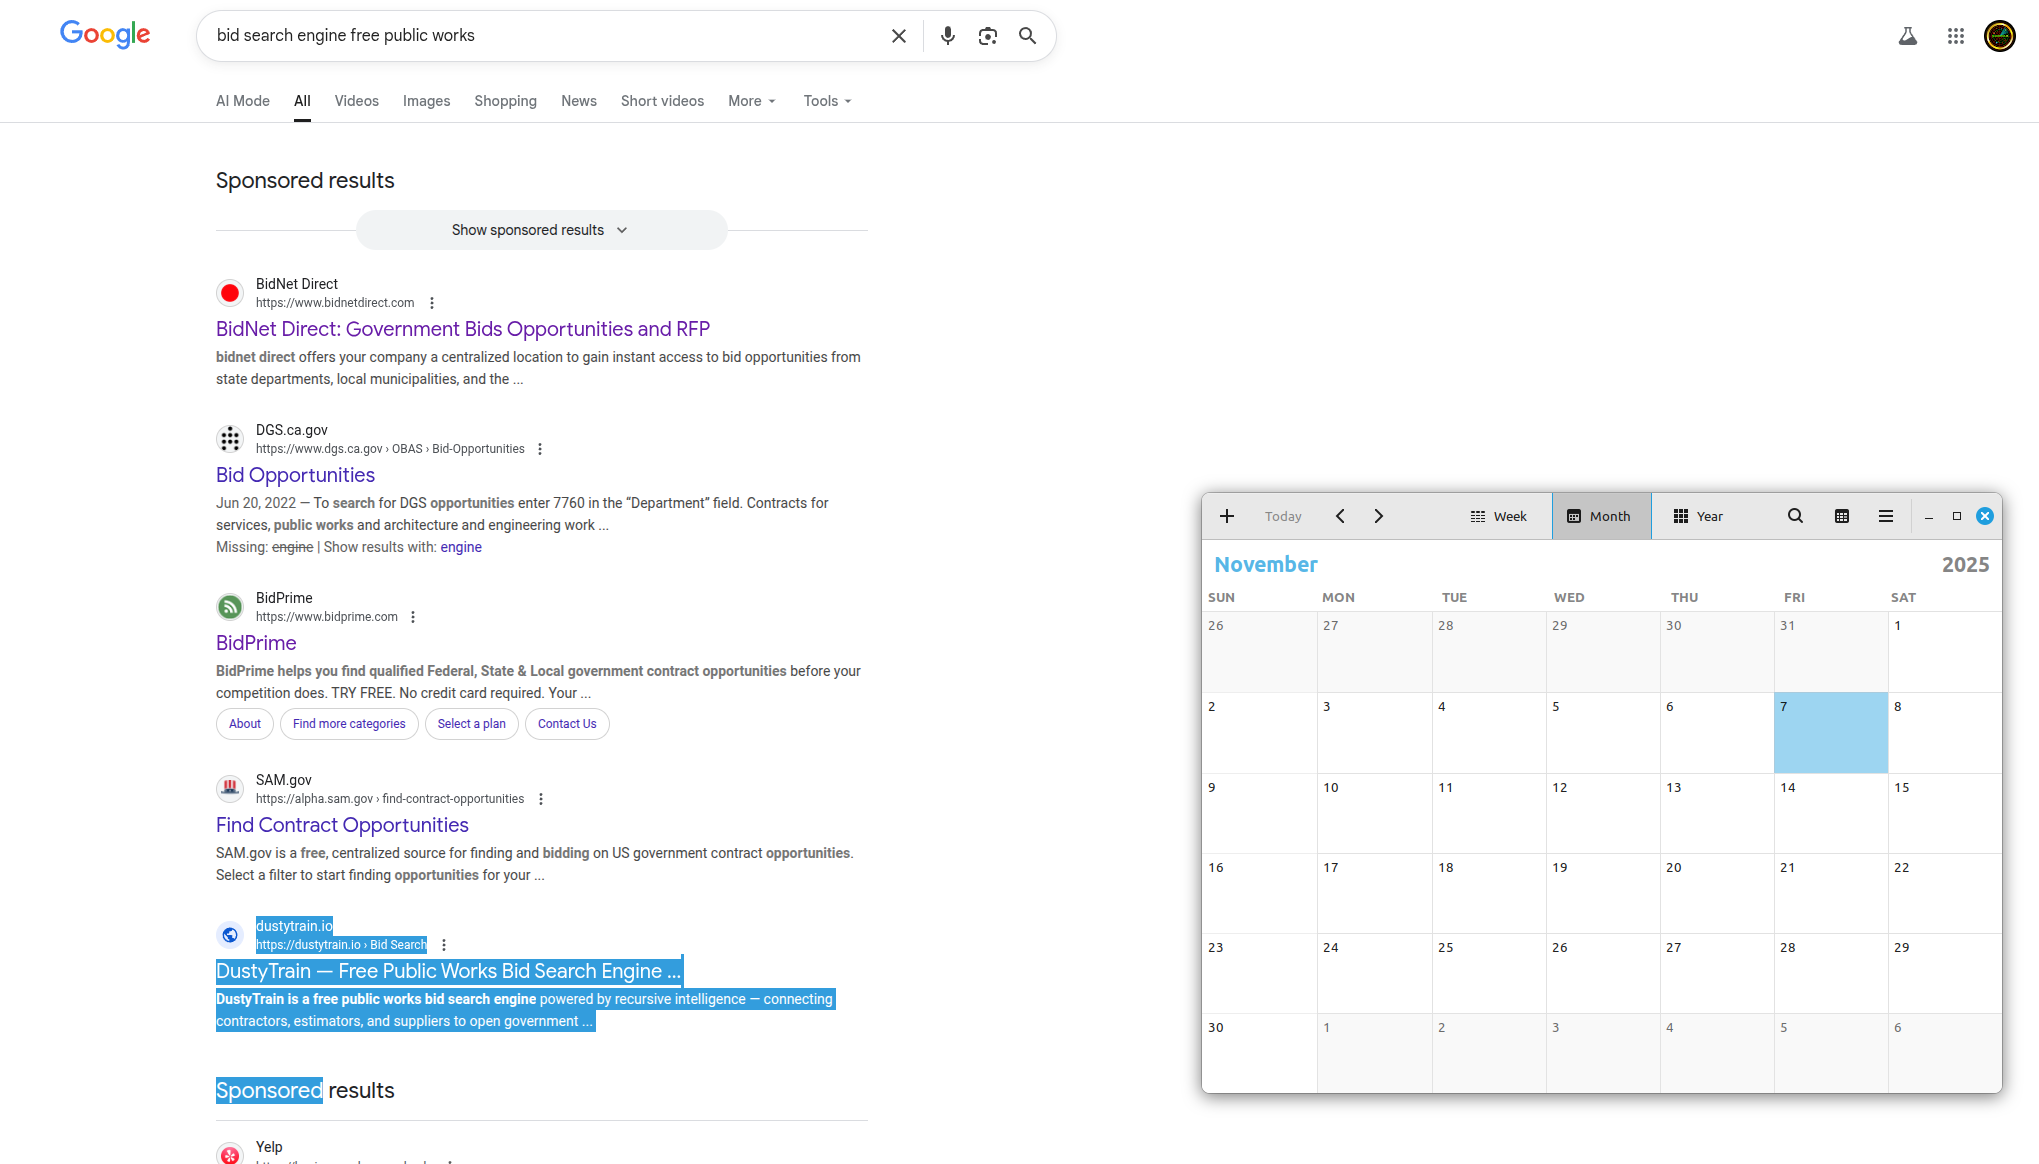The image size is (2039, 1164).
Task: Open the BidPrime result link
Action: coord(256,643)
